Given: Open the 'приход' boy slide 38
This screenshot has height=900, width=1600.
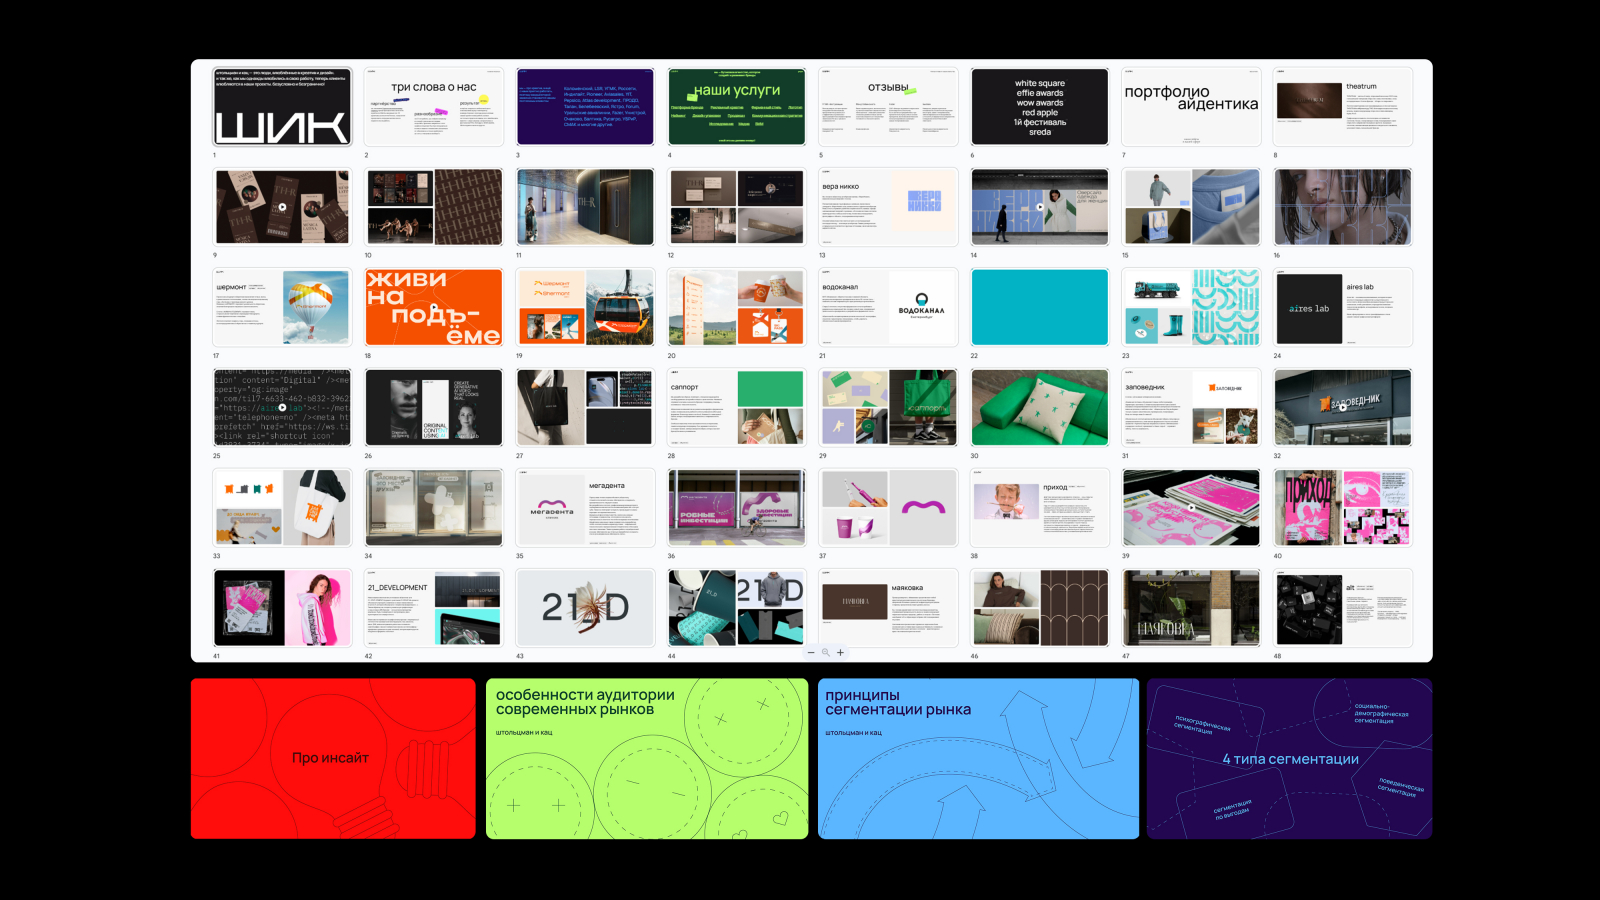Looking at the screenshot, I should tap(1040, 507).
